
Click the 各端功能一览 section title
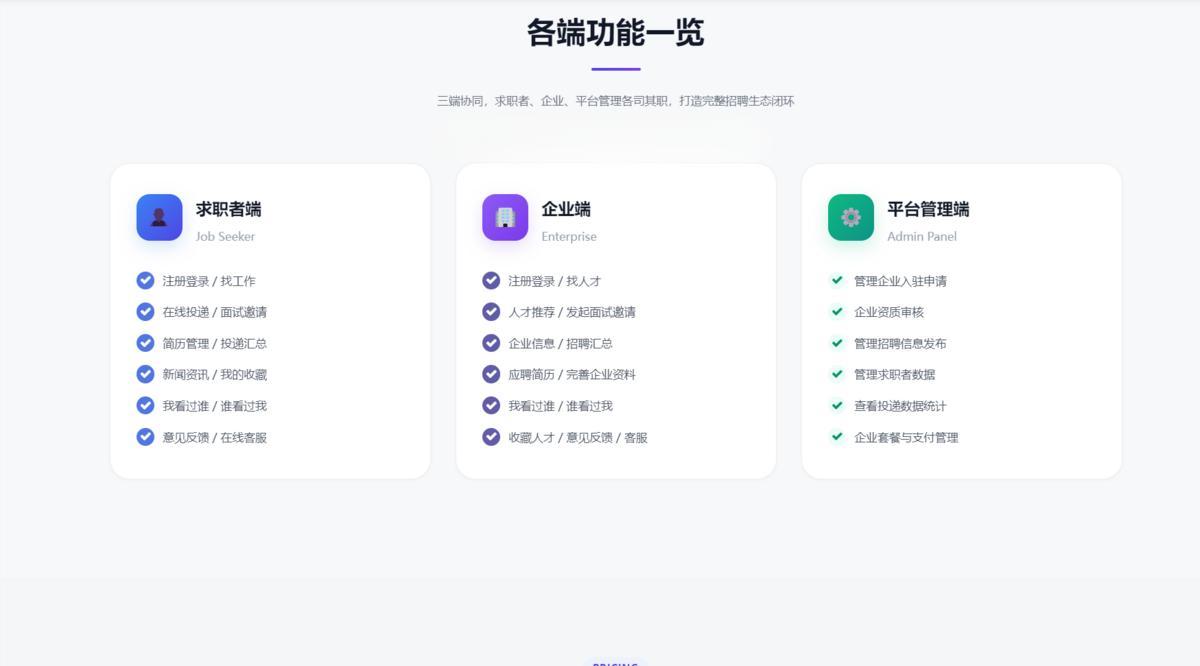(x=615, y=33)
